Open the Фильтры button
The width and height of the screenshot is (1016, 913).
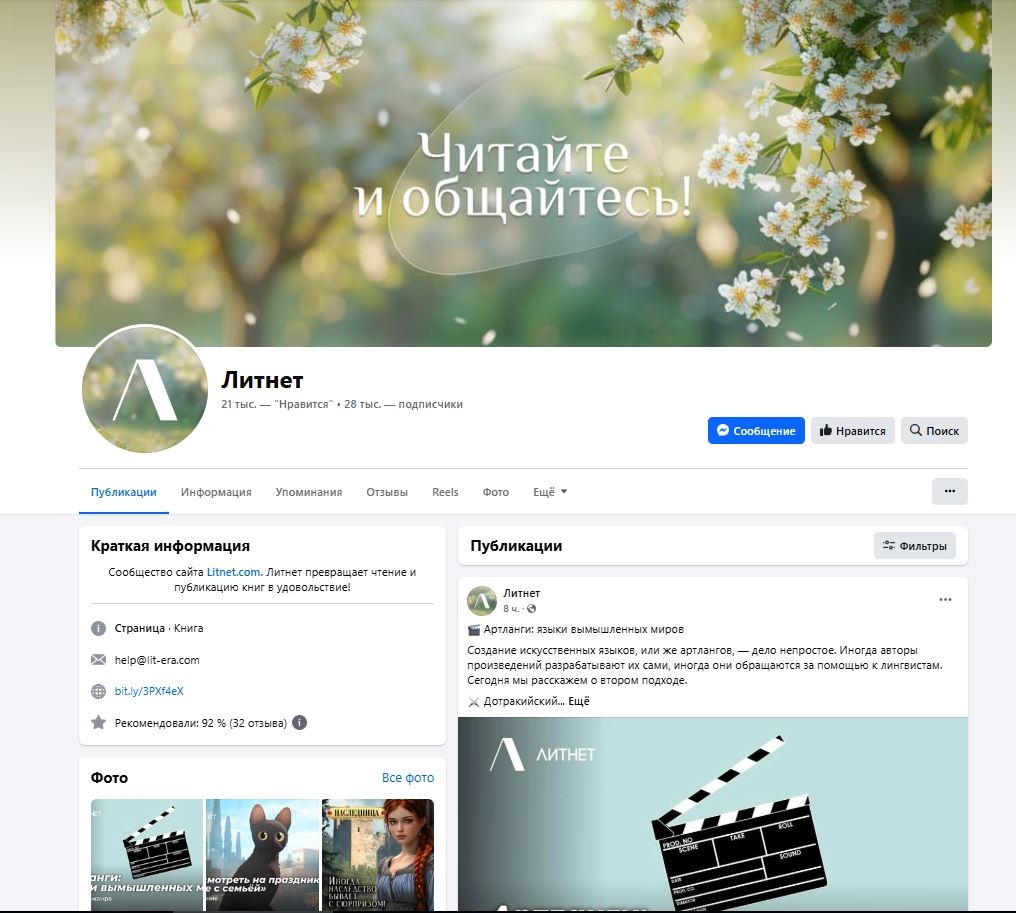[x=914, y=546]
